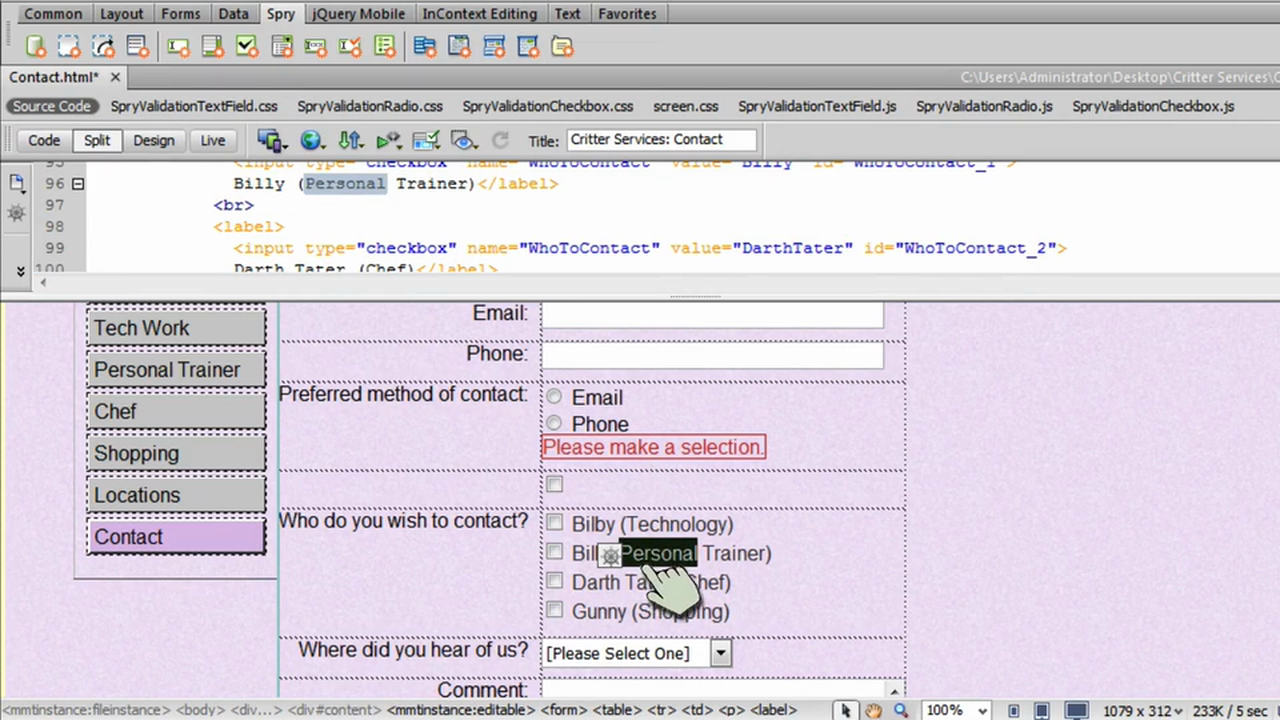
Task: Check the Gunny (Shopping) checkbox
Action: click(x=555, y=612)
